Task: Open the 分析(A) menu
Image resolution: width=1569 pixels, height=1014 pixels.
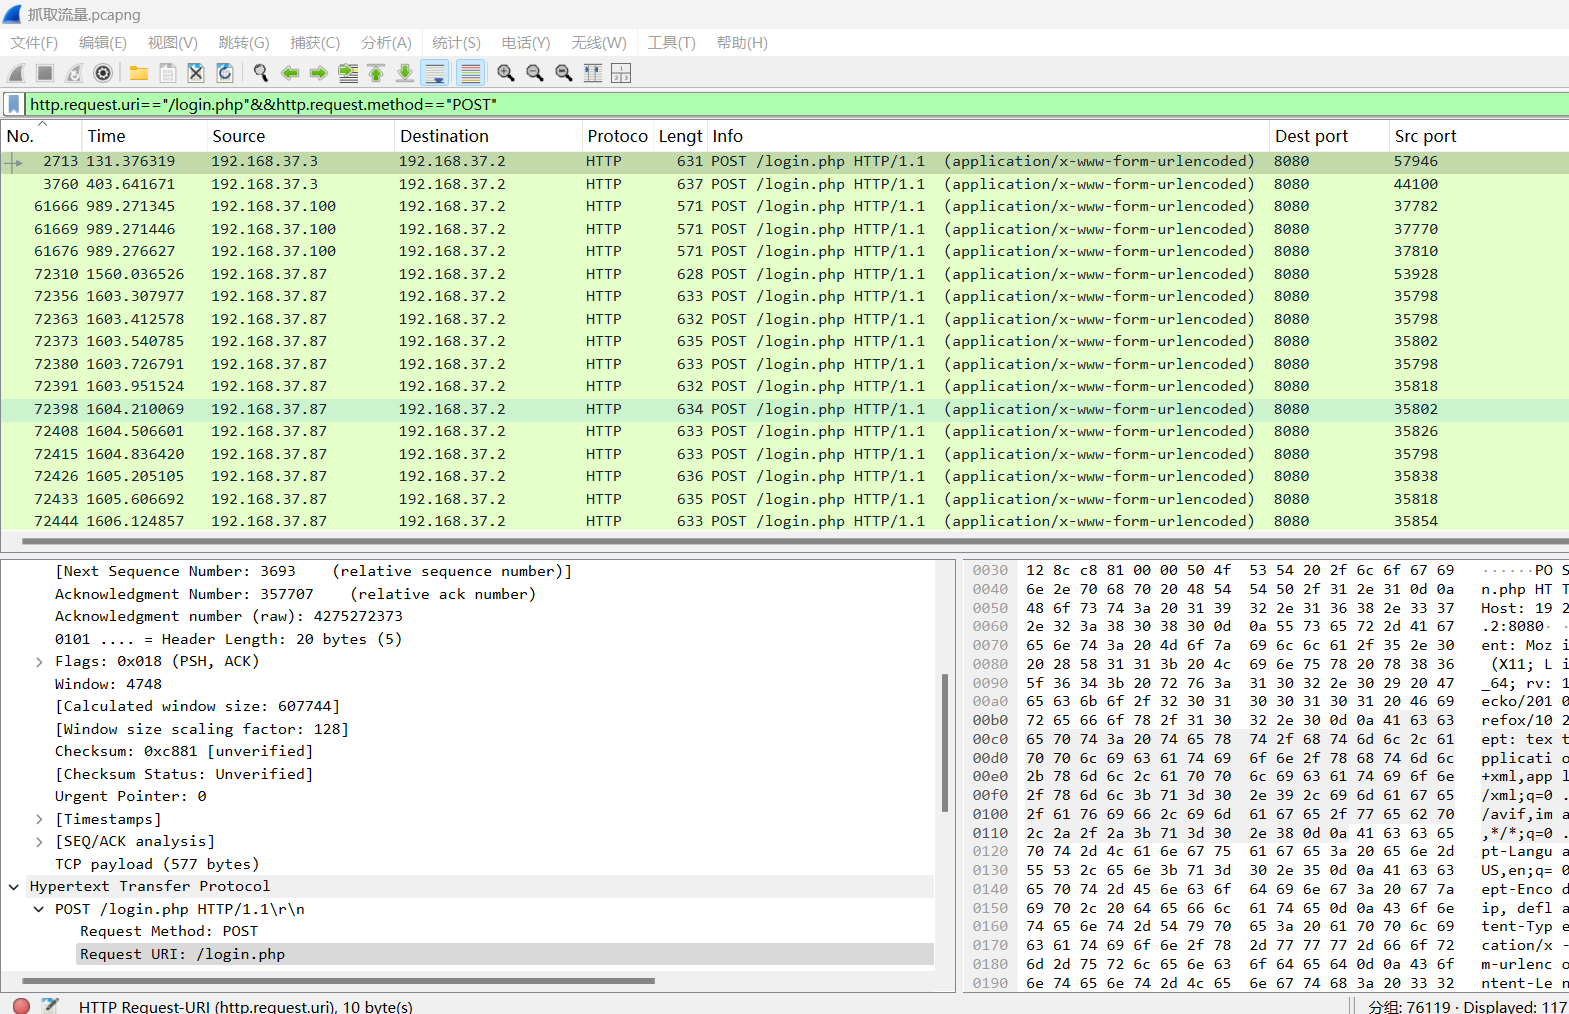Action: 386,43
